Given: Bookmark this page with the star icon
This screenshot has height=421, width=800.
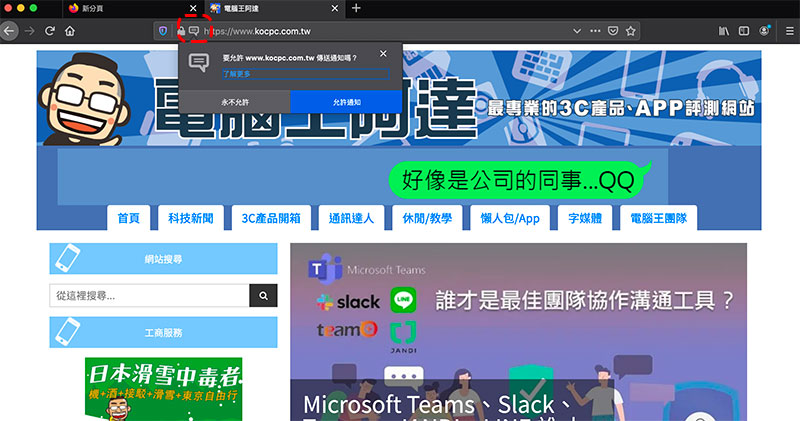Looking at the screenshot, I should (x=631, y=31).
